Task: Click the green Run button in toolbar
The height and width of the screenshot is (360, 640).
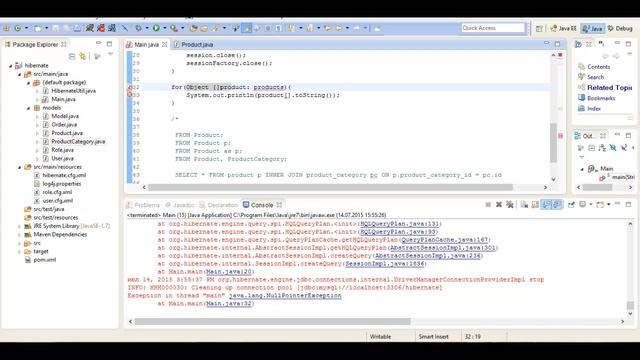Action: coord(156,28)
